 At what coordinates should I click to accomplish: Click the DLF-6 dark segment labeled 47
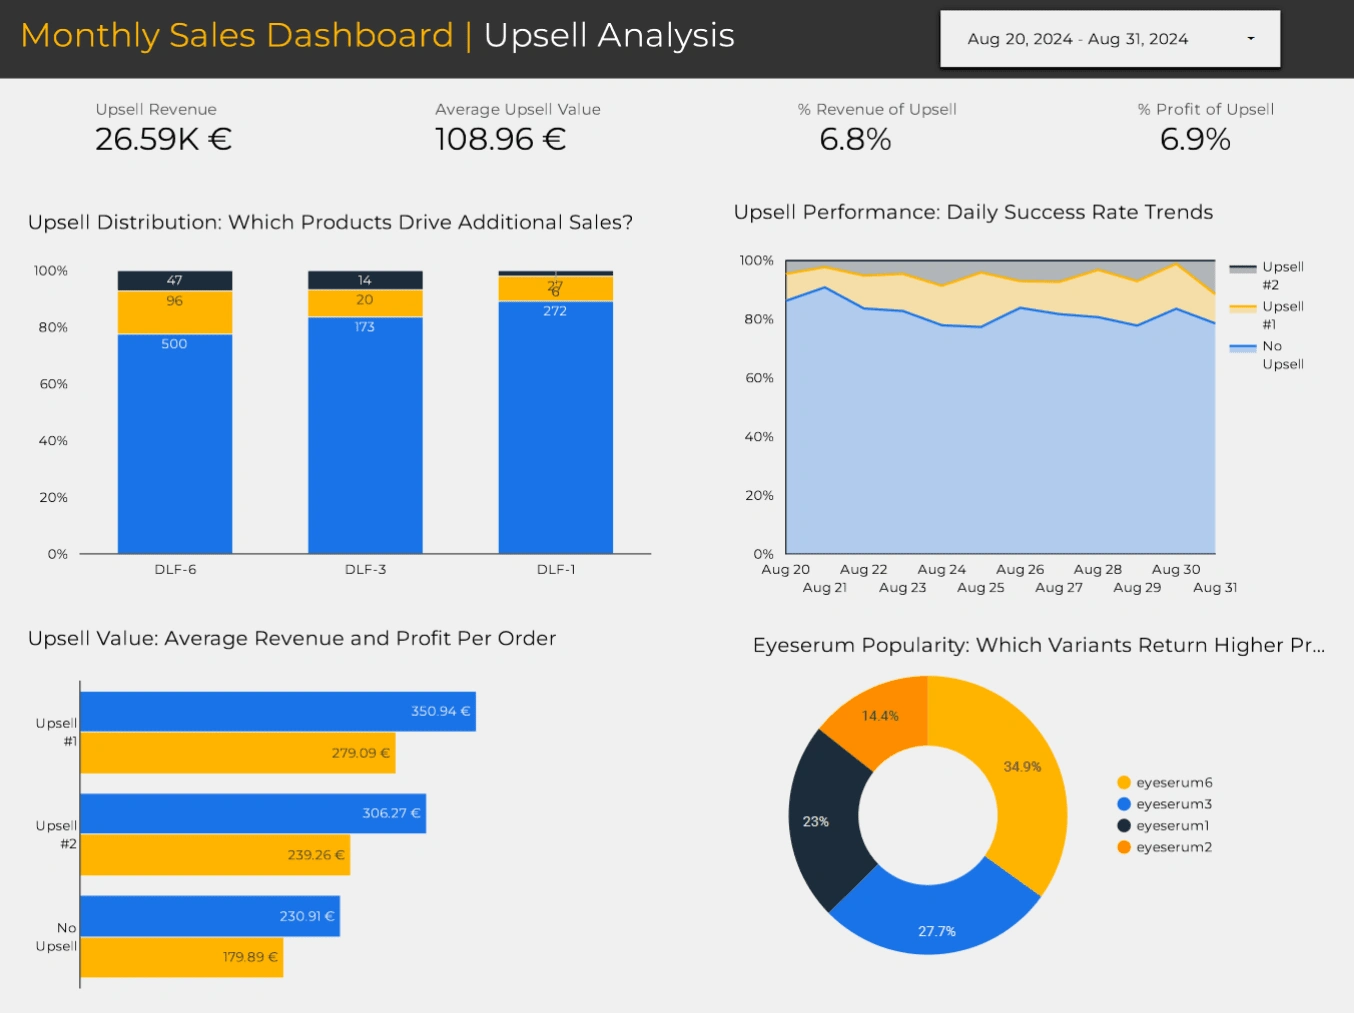coord(175,281)
